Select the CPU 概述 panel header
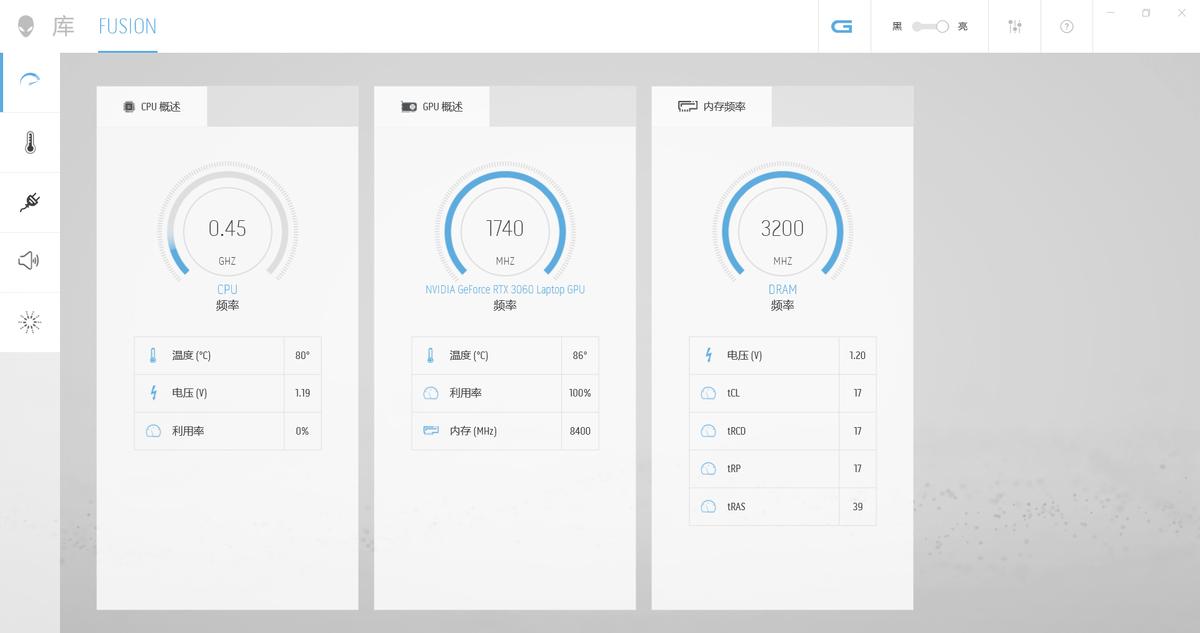Image resolution: width=1200 pixels, height=633 pixels. (x=152, y=106)
